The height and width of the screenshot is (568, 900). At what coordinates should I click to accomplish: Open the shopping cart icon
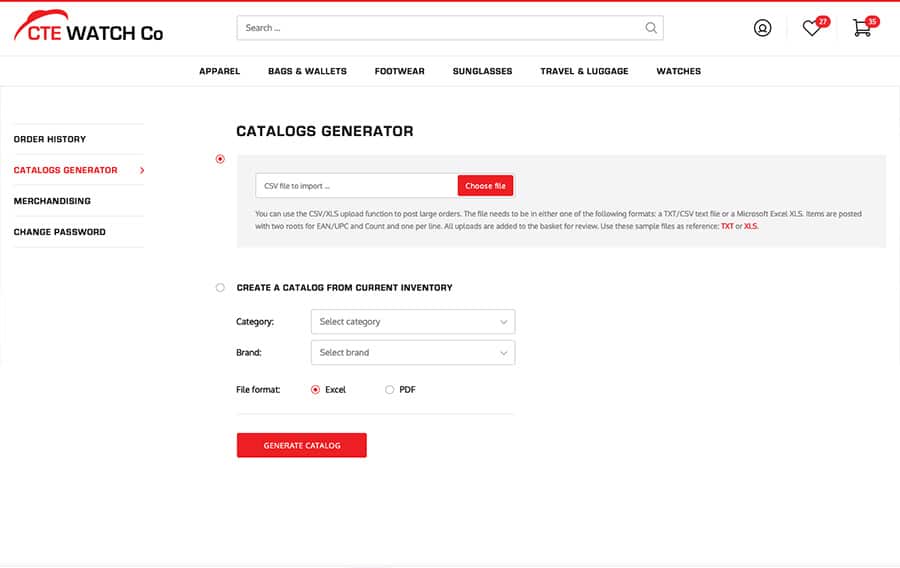861,28
